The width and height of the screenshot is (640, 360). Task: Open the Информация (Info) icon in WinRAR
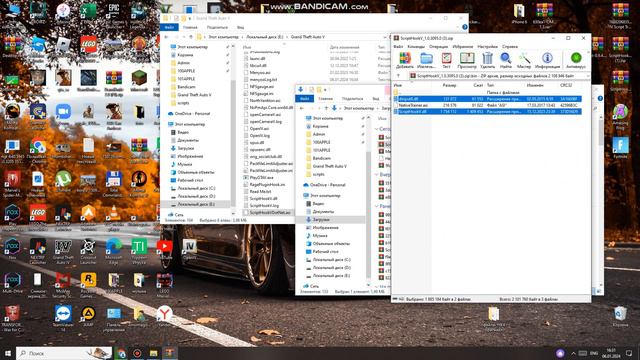(x=547, y=60)
